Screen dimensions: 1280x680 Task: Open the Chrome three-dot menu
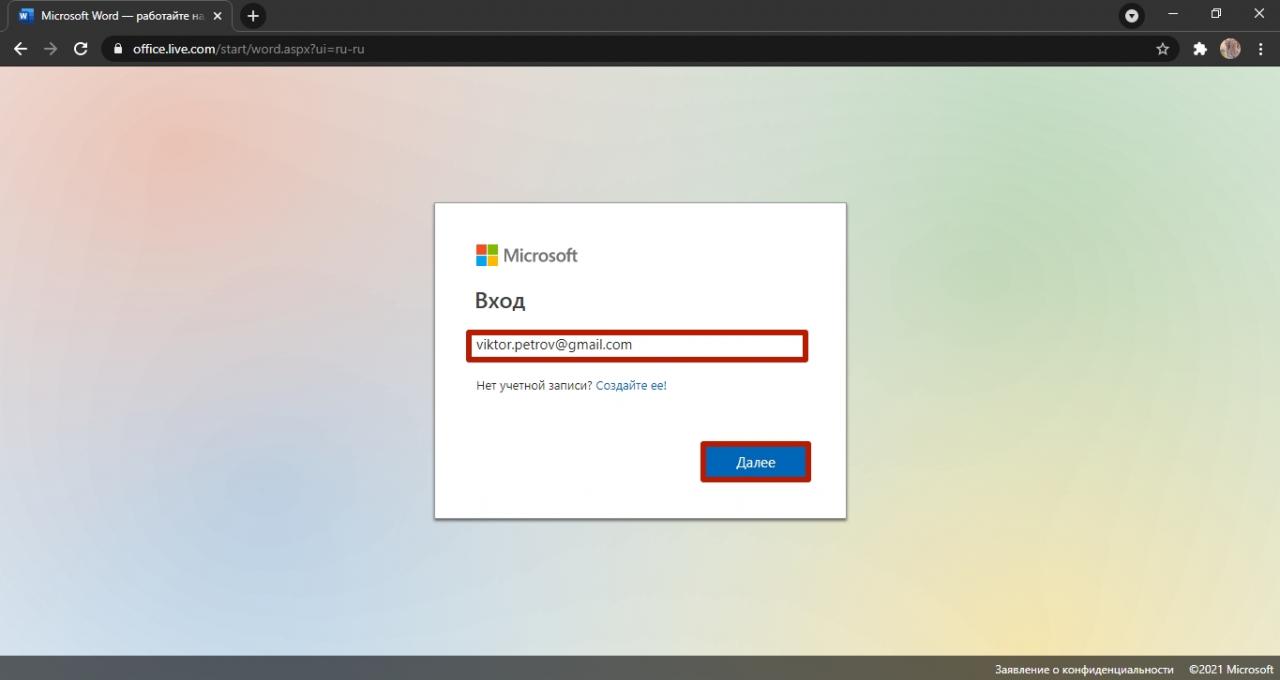[x=1261, y=49]
